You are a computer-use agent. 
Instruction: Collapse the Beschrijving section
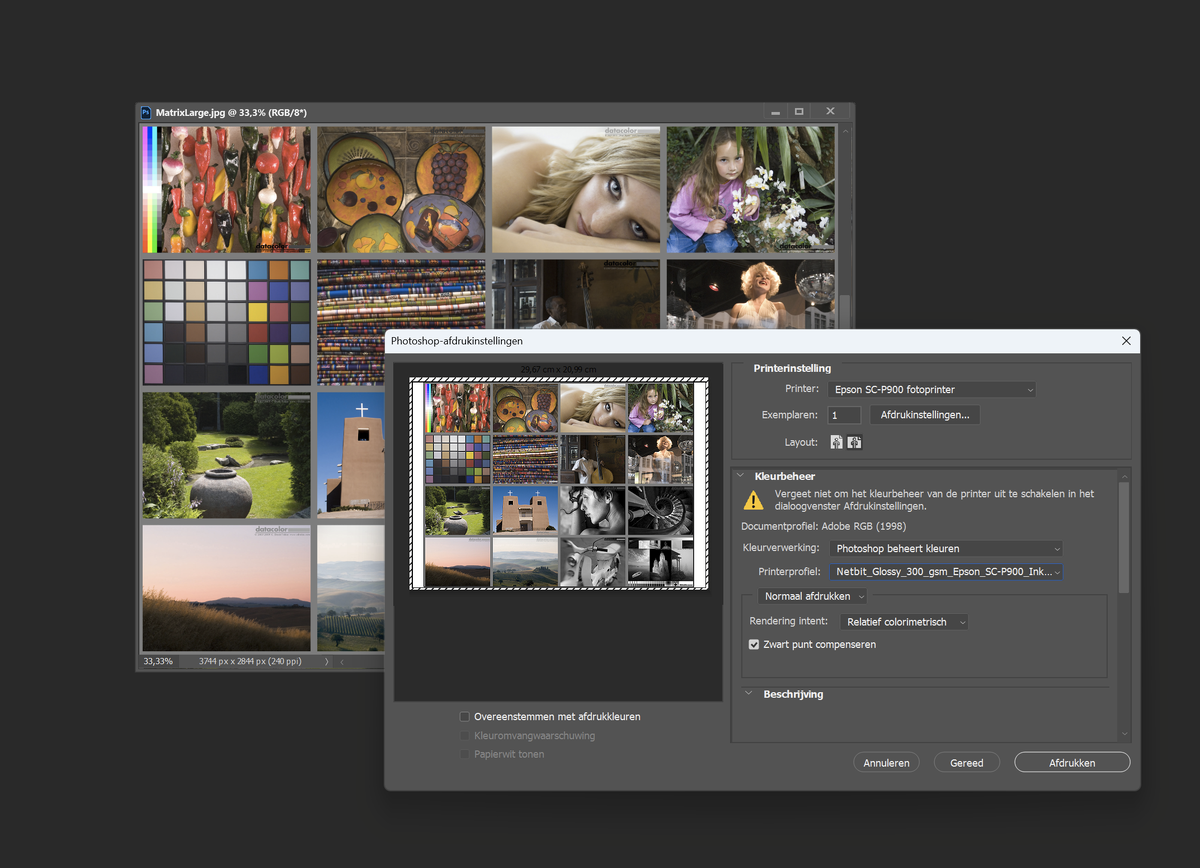pyautogui.click(x=748, y=694)
